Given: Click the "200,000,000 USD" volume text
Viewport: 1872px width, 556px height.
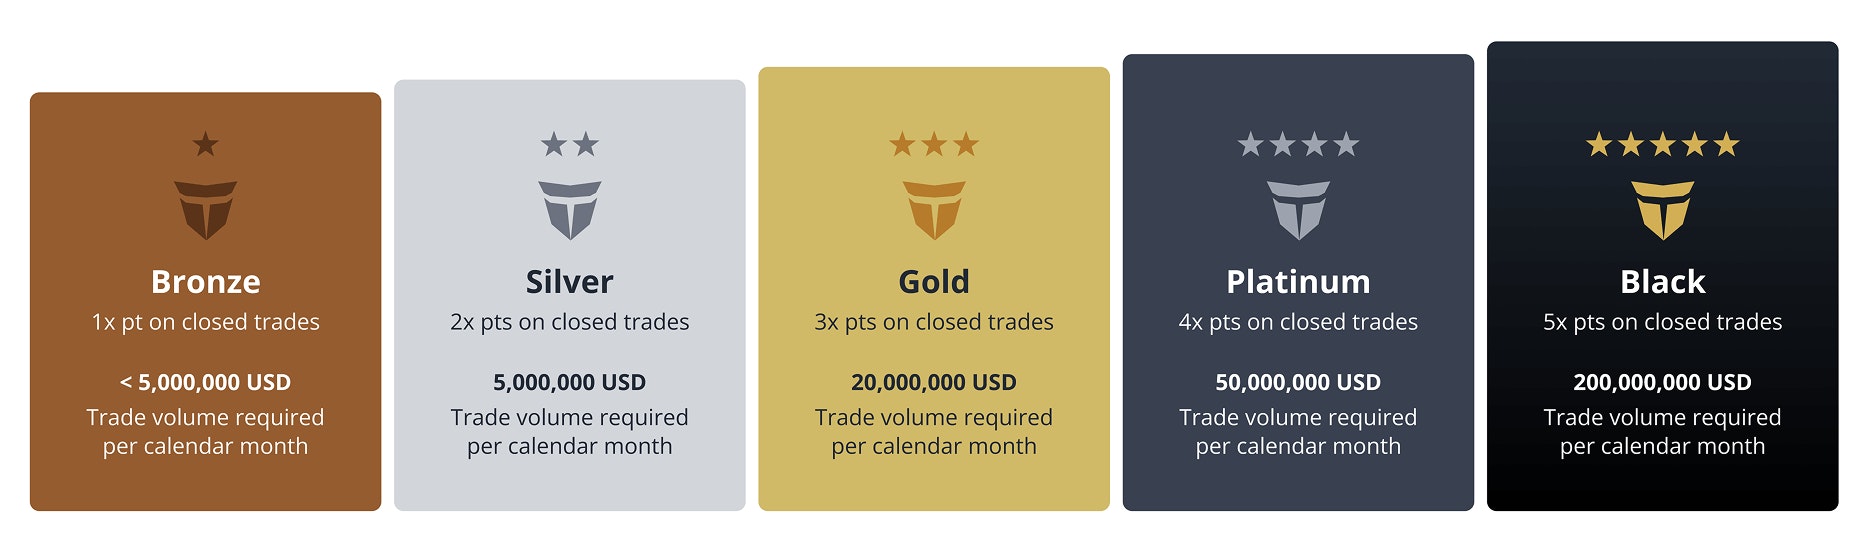Looking at the screenshot, I should click(1662, 382).
